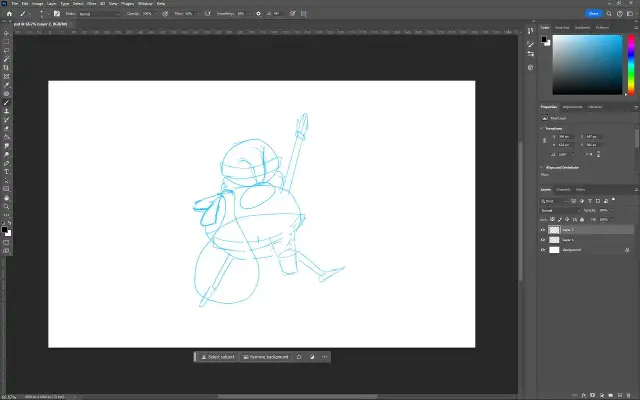The width and height of the screenshot is (640, 400).
Task: Toggle visibility of Layer 1
Action: (x=543, y=239)
